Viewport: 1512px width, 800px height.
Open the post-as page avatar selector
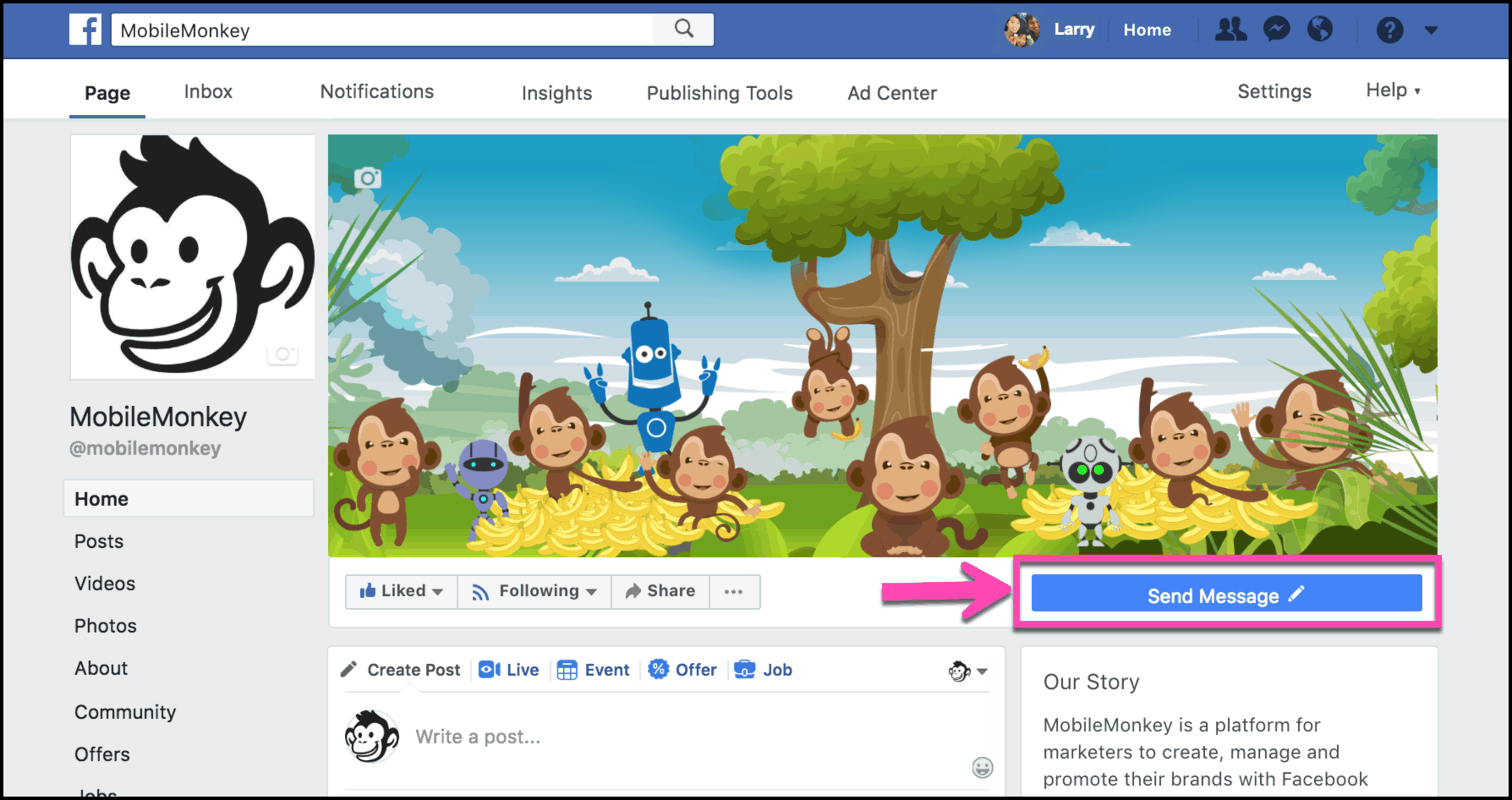(968, 671)
